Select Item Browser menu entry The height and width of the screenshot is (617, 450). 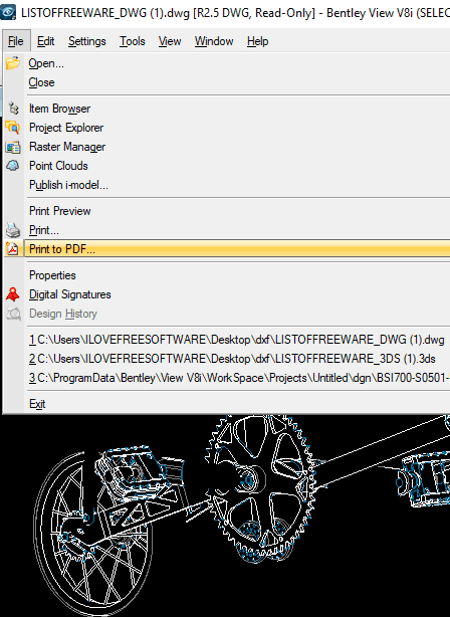pyautogui.click(x=227, y=108)
